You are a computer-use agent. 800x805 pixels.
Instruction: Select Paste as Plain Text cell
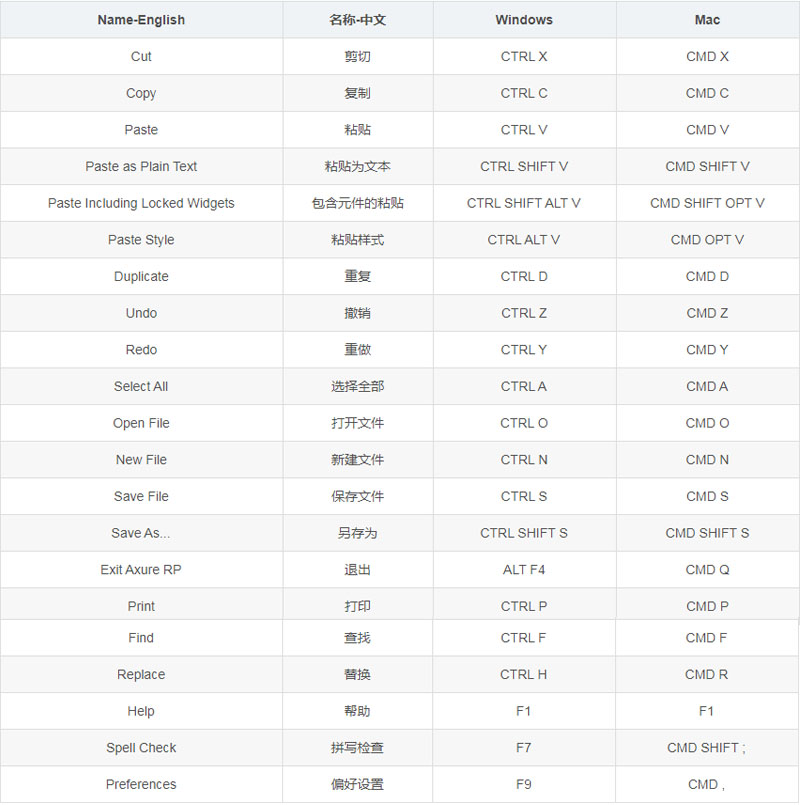click(x=141, y=167)
